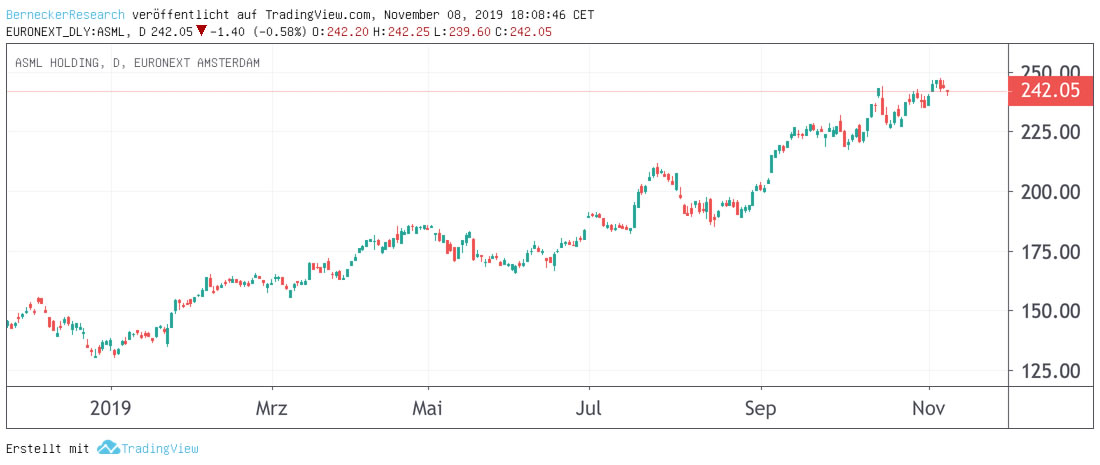Screen dimensions: 1100x465
Task: Select the Nov label on time axis
Action: click(930, 407)
